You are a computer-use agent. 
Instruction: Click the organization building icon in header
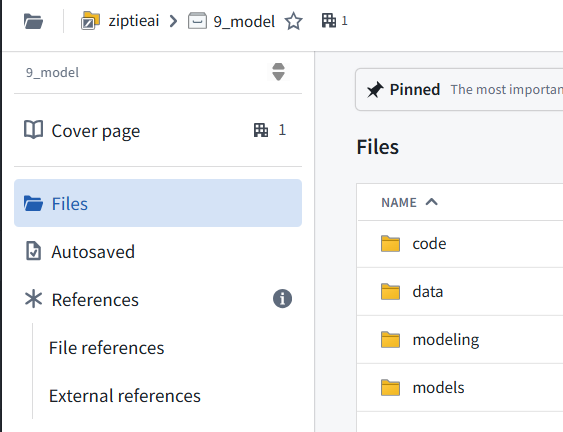(x=329, y=20)
